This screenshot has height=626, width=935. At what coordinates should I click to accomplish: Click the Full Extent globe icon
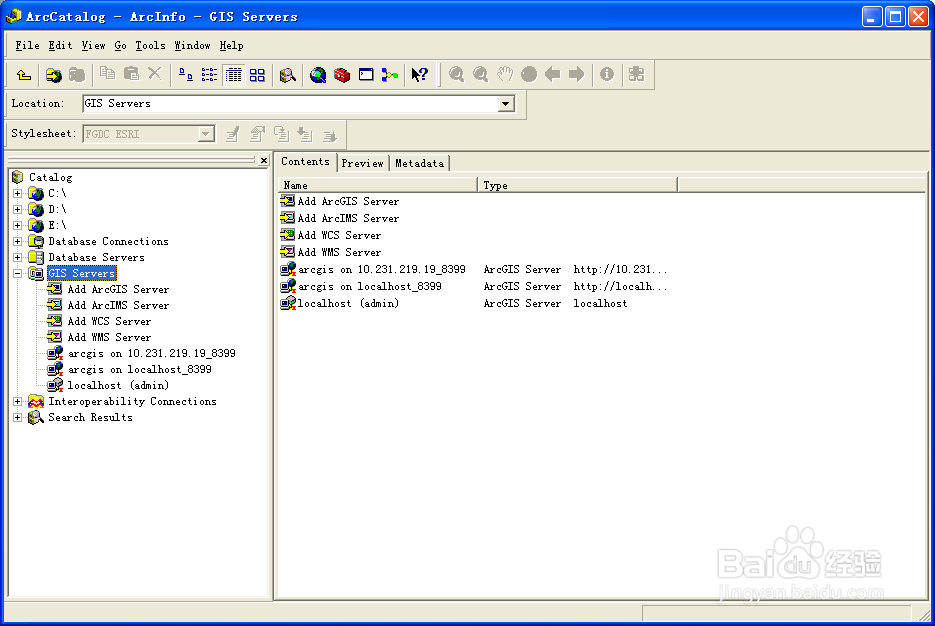coord(529,75)
